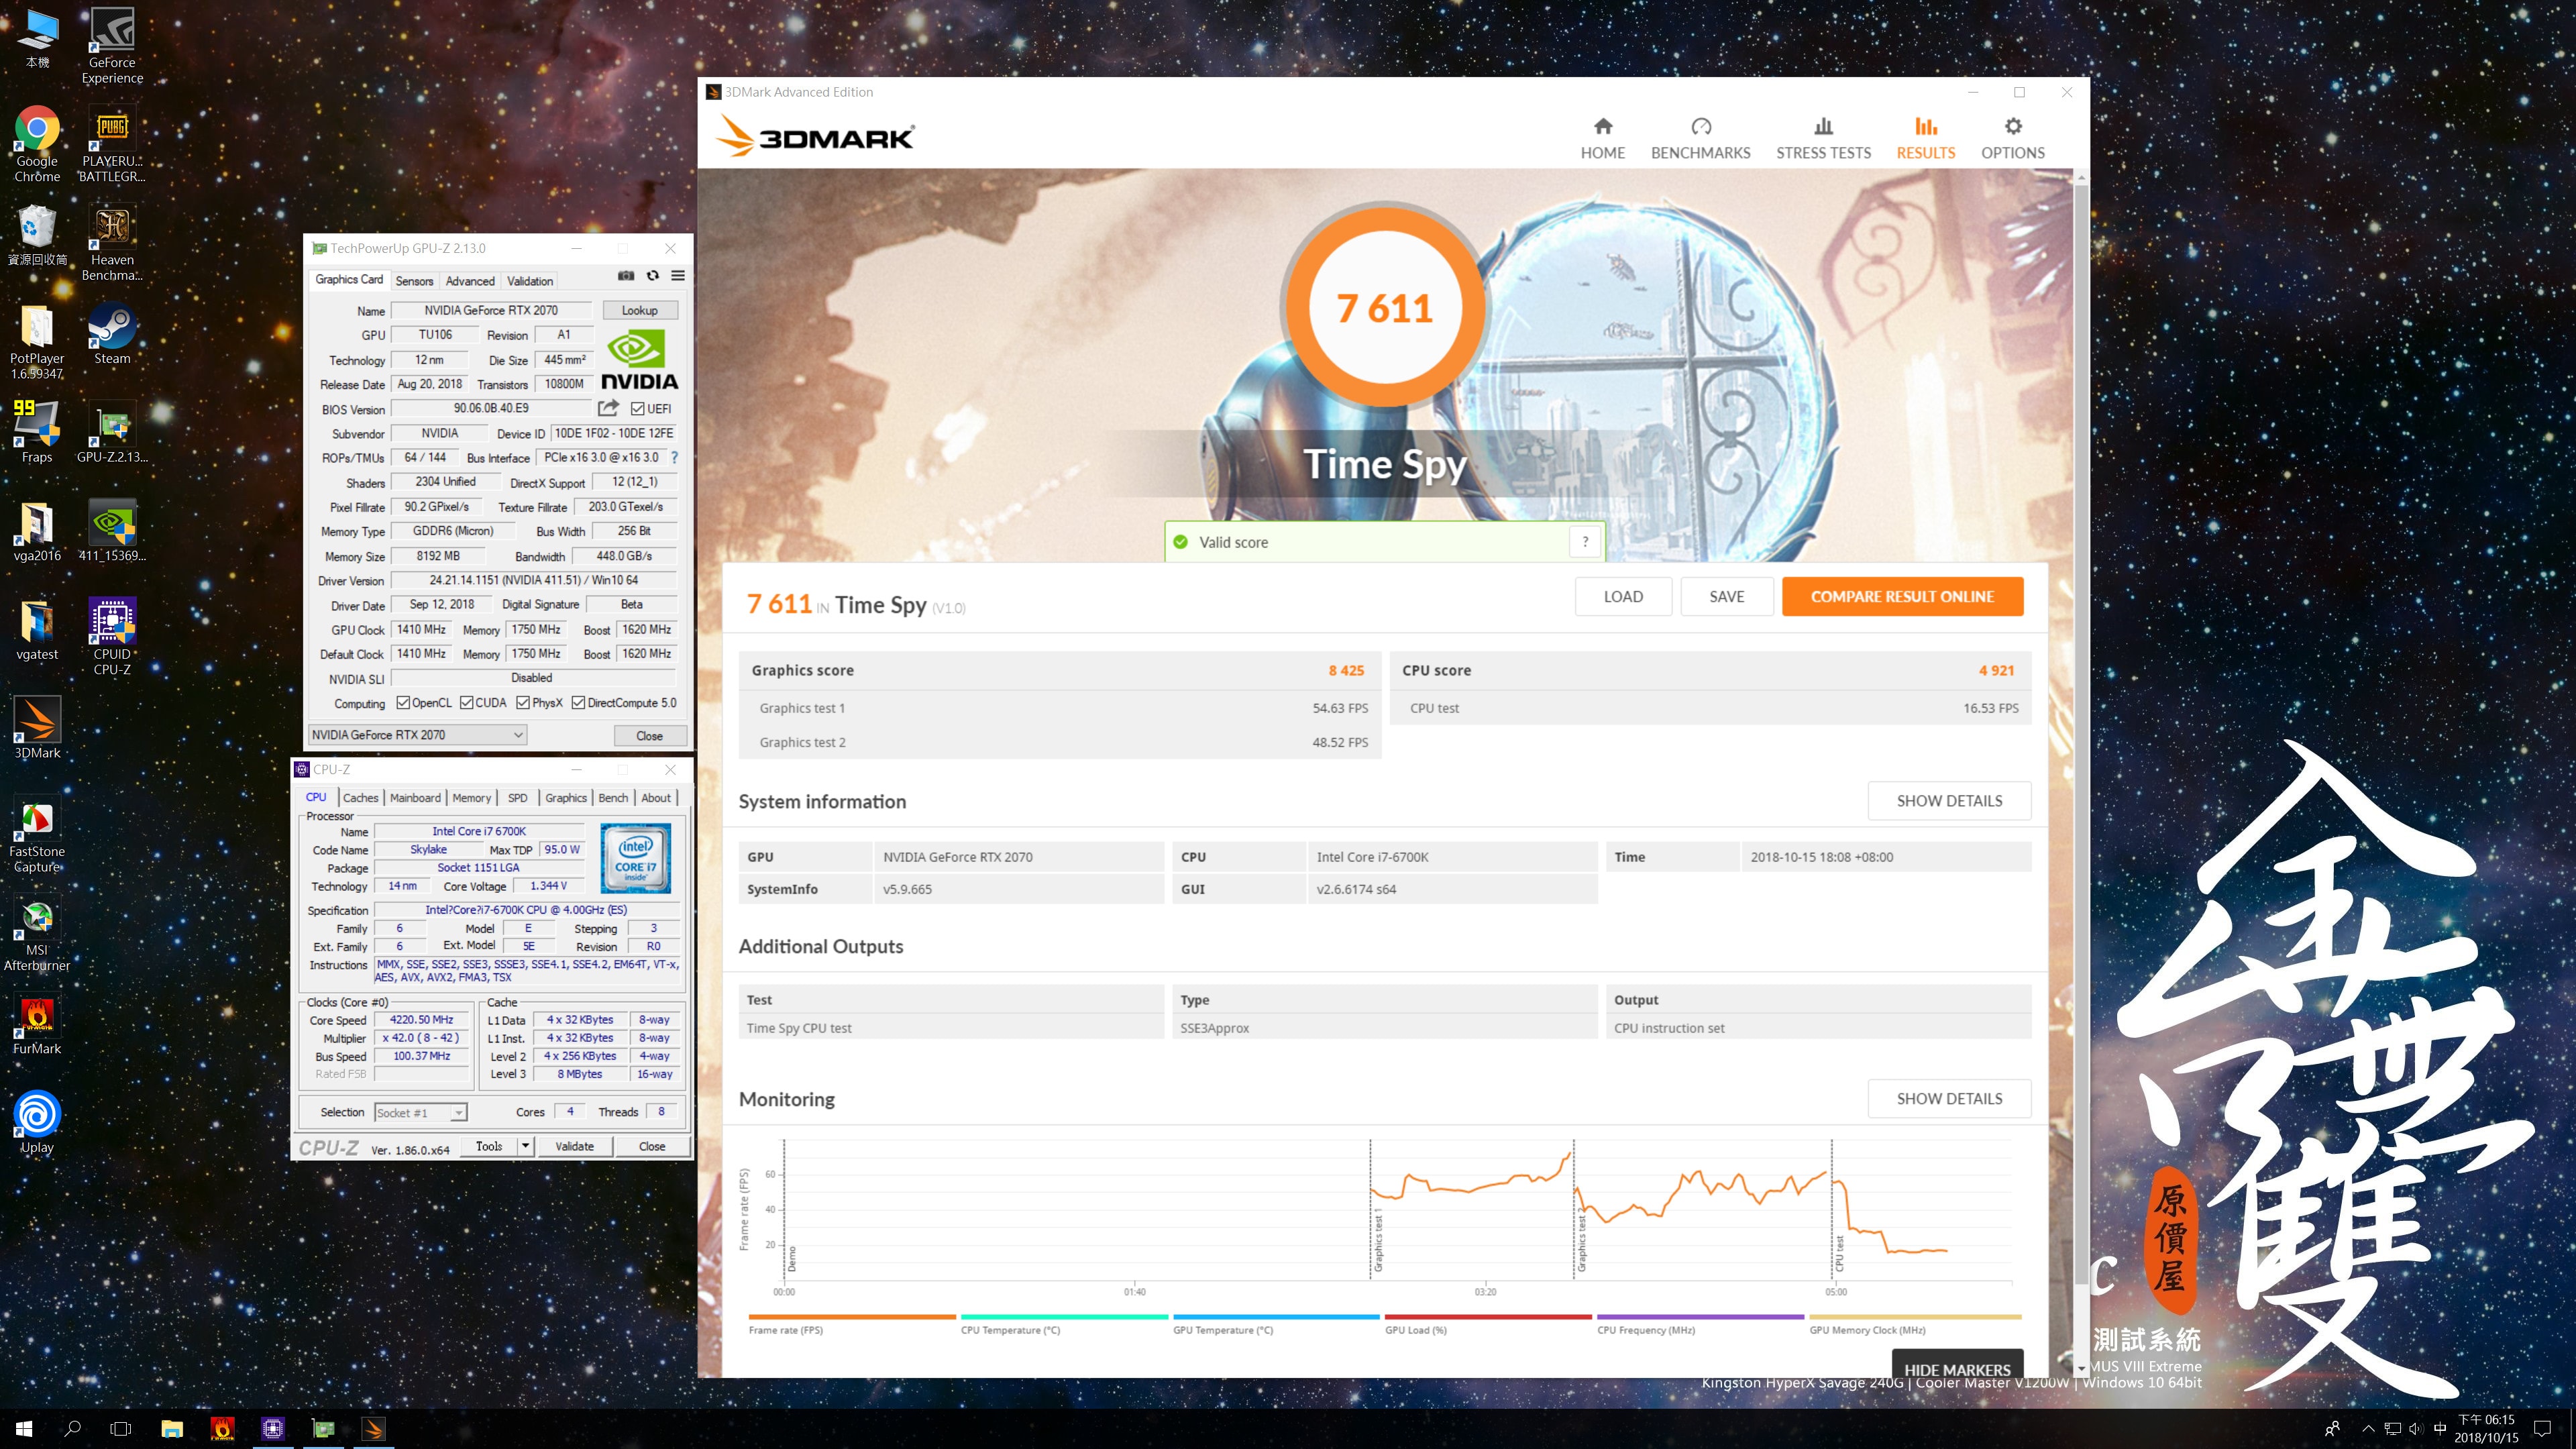Click Valid score help question mark
The width and height of the screenshot is (2576, 1449).
(1585, 541)
